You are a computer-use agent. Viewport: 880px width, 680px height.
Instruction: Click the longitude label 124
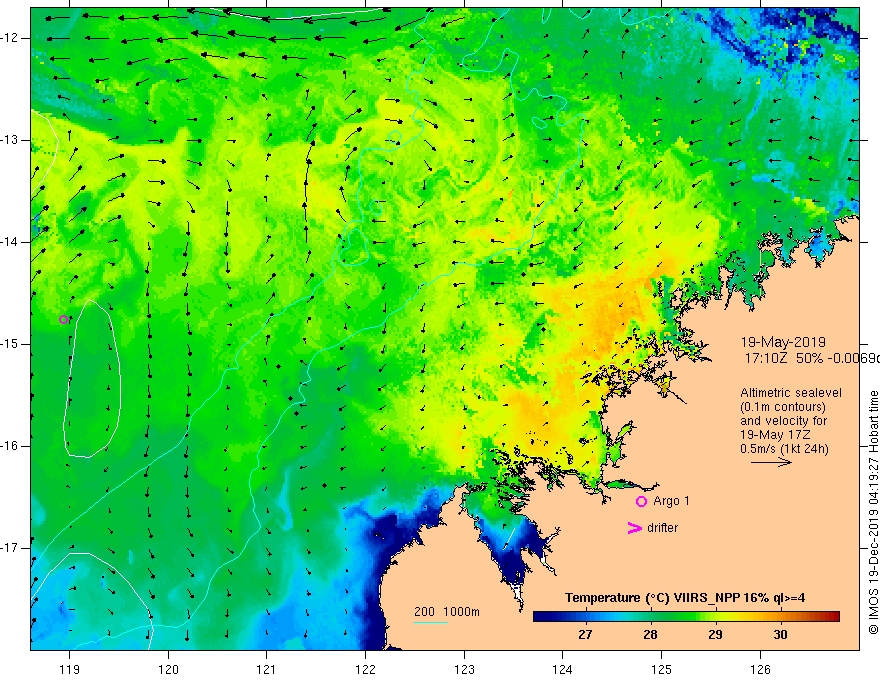click(x=562, y=669)
